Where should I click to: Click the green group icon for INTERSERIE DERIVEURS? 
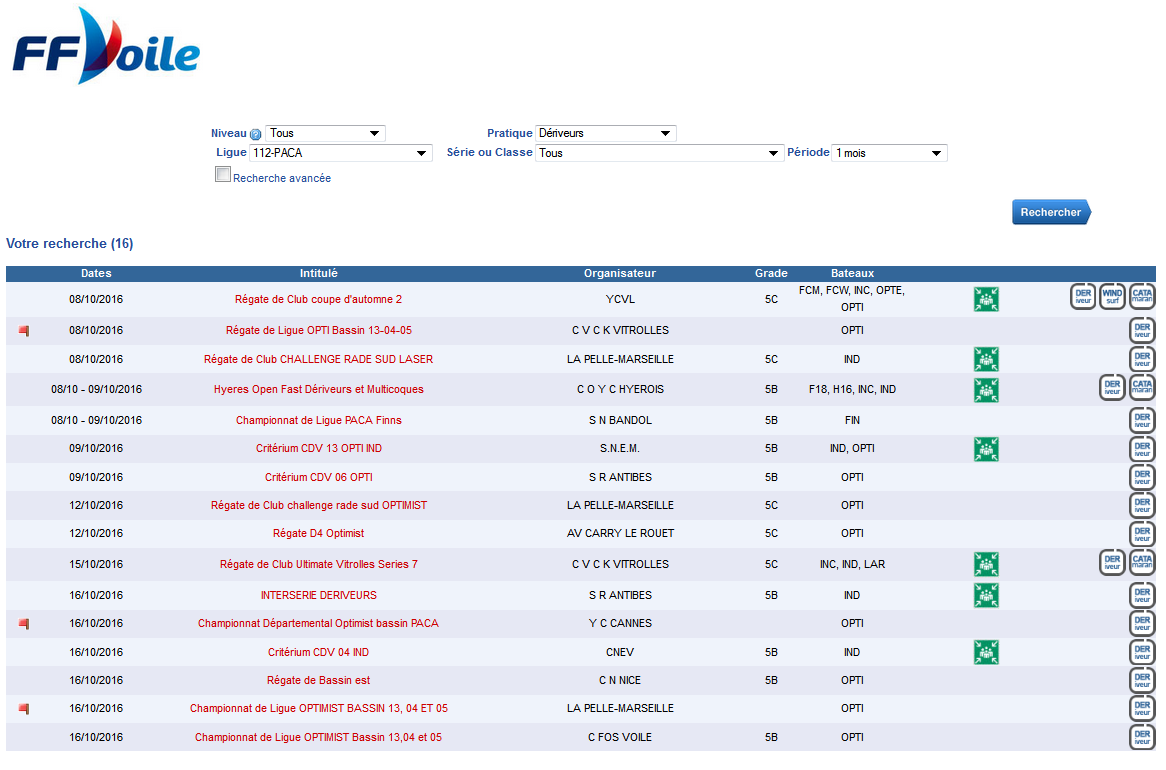pos(986,595)
